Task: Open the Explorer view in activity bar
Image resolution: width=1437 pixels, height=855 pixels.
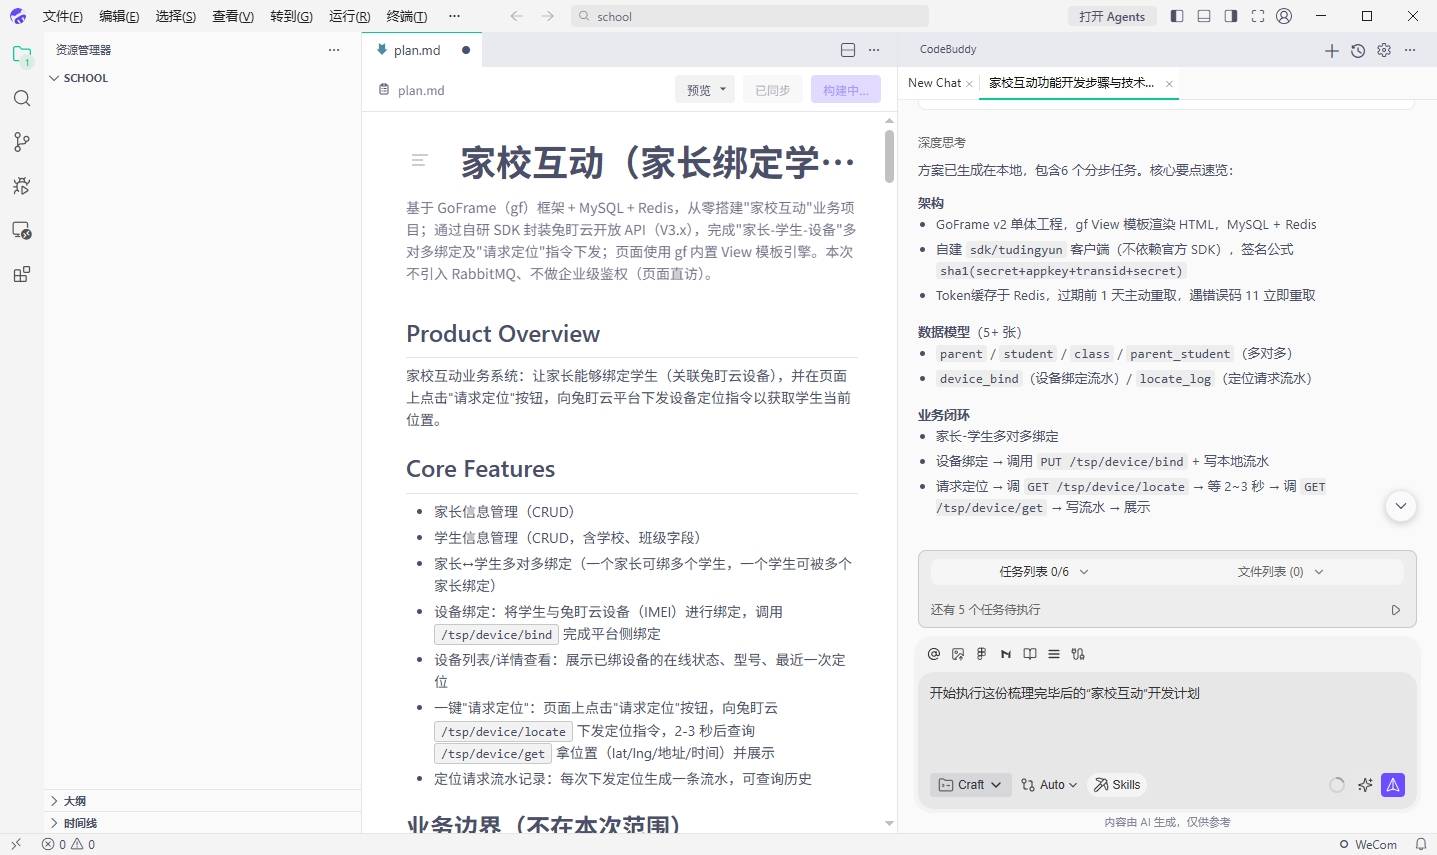Action: coord(21,55)
